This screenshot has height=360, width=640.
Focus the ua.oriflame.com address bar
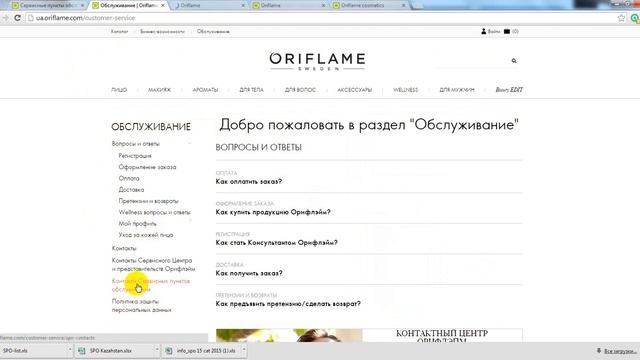318,18
